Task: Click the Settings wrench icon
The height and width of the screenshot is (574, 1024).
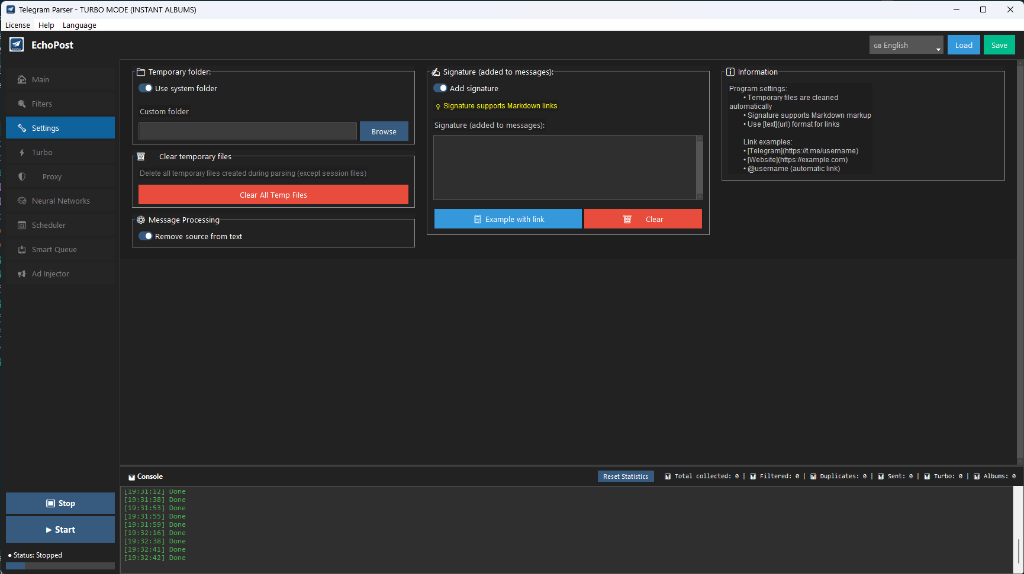Action: 22,128
